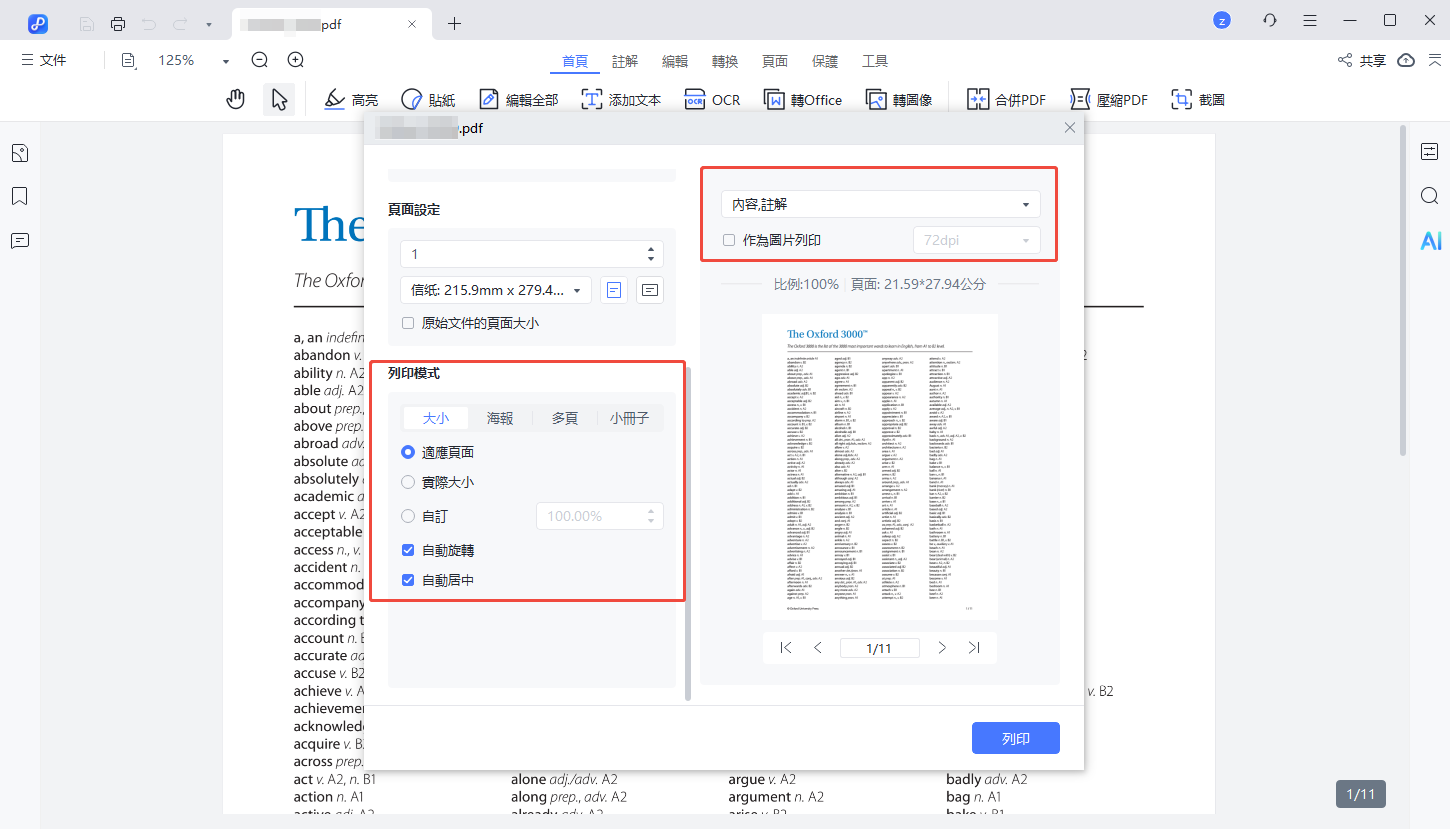Open the 內容,註解 print content dropdown
The width and height of the screenshot is (1450, 829).
click(879, 203)
